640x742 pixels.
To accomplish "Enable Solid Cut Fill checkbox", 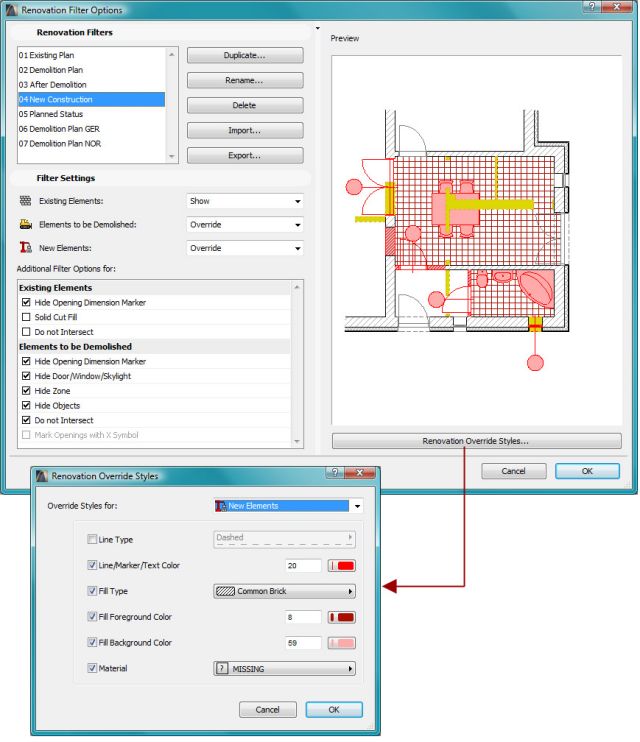I will (26, 317).
